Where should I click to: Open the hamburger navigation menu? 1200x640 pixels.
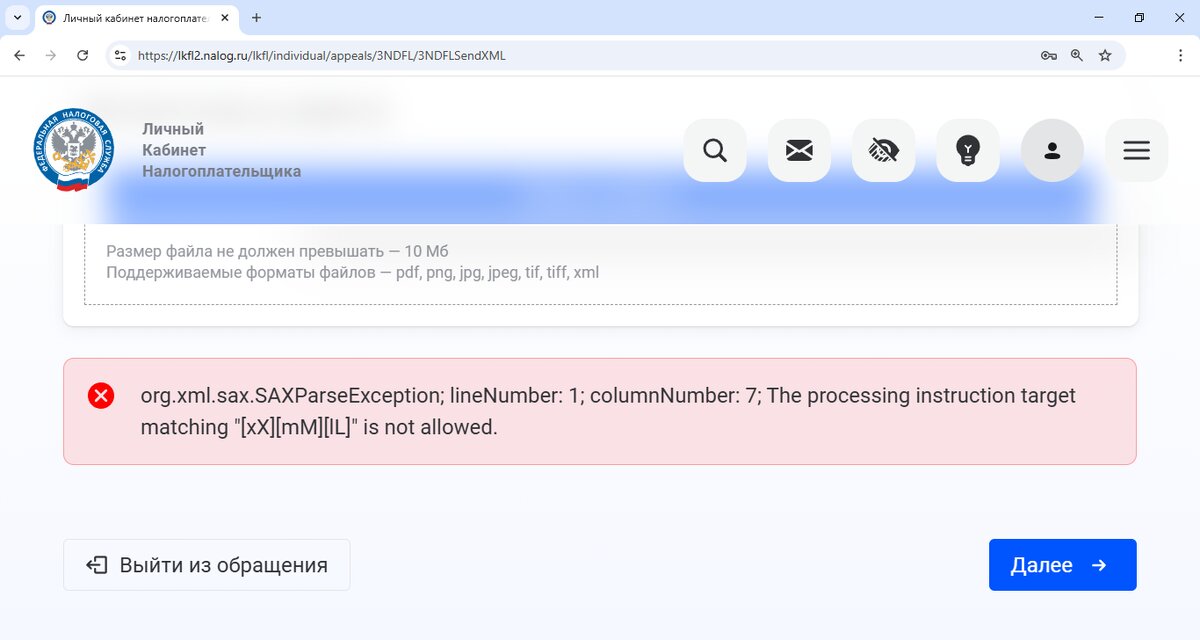[1136, 150]
